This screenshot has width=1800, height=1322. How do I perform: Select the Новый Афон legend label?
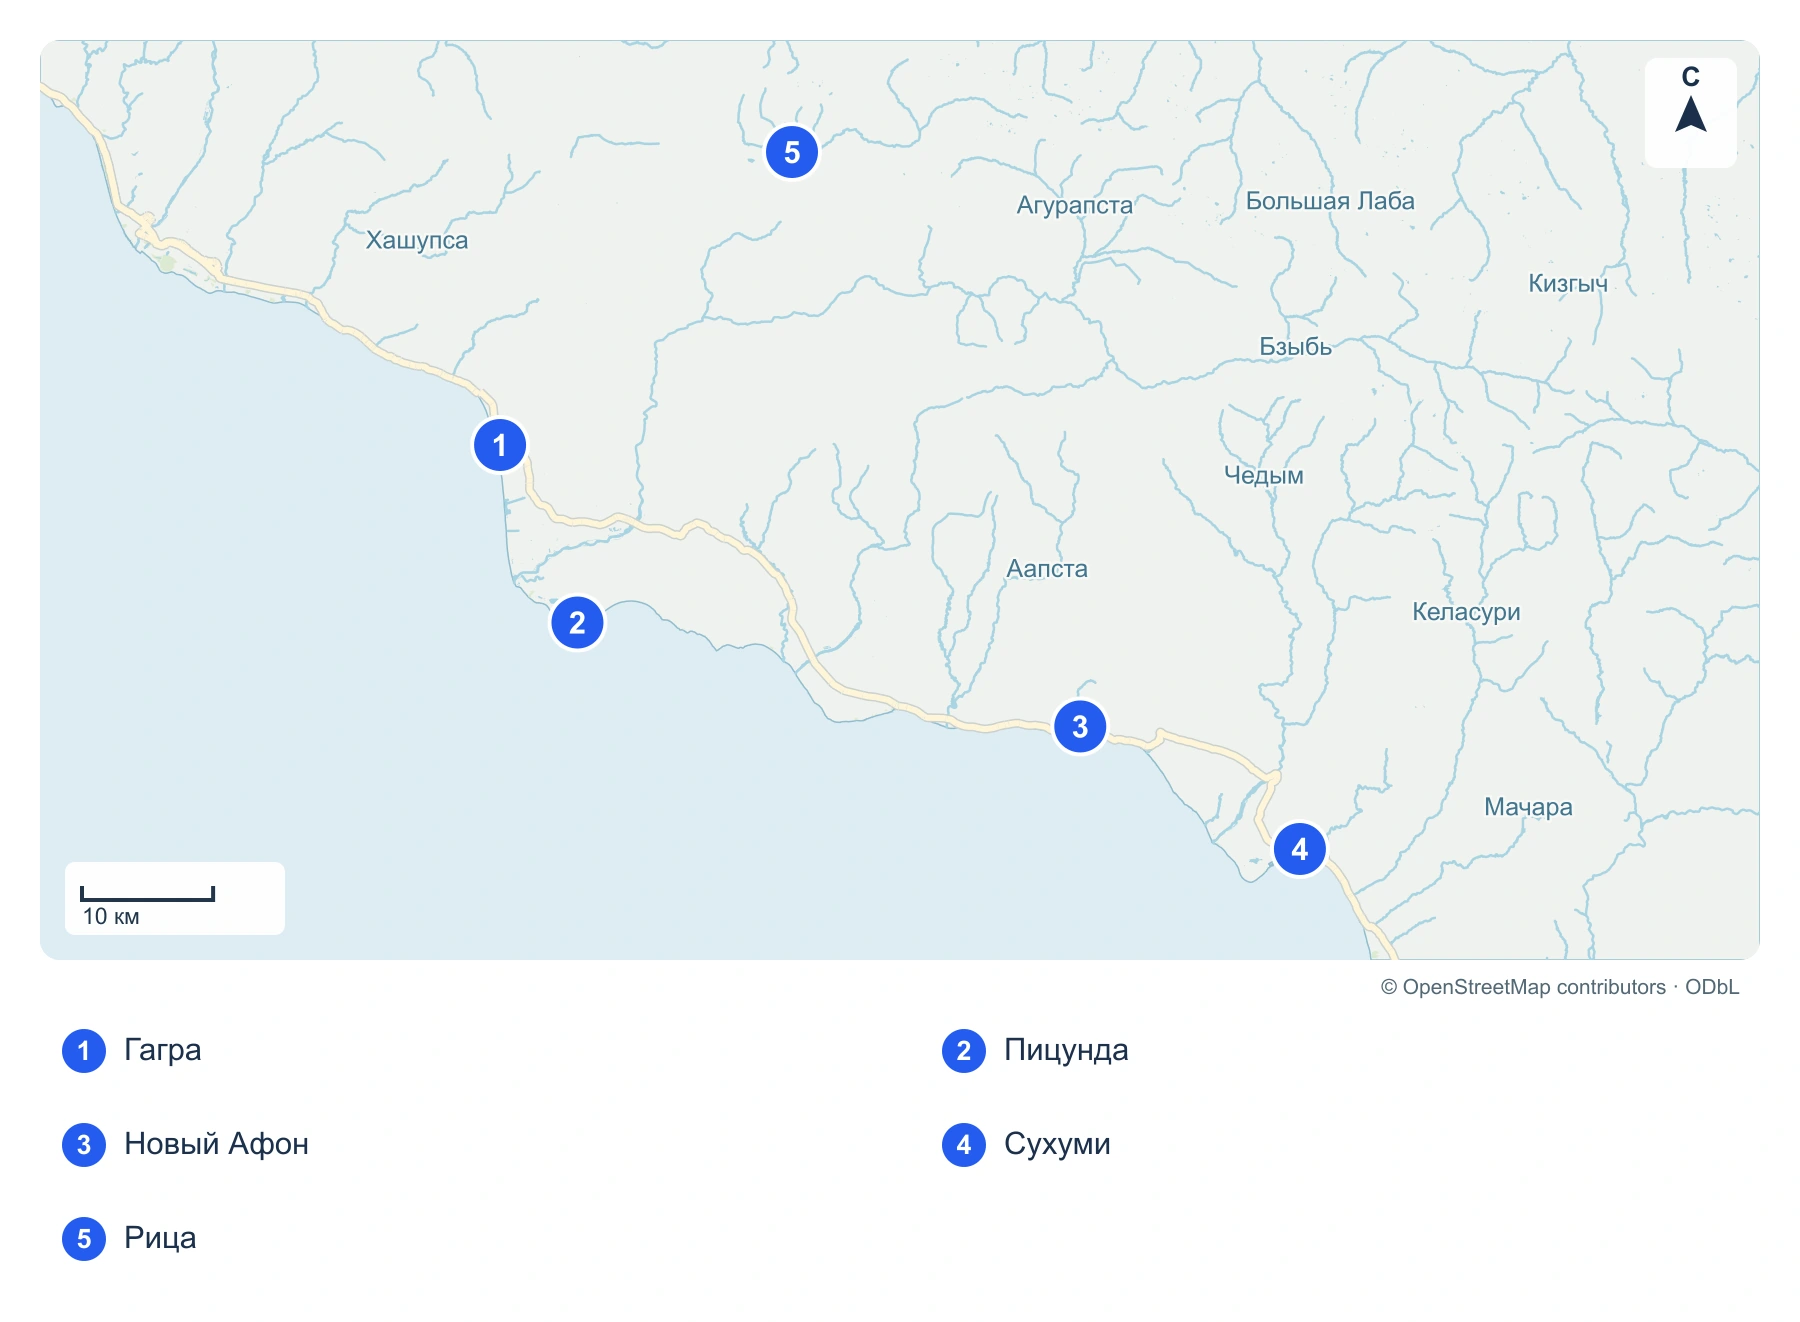click(x=216, y=1144)
